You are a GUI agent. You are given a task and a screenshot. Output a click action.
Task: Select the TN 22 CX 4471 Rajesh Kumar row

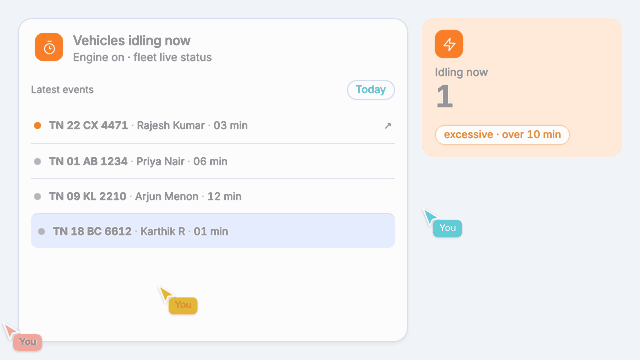(213, 125)
